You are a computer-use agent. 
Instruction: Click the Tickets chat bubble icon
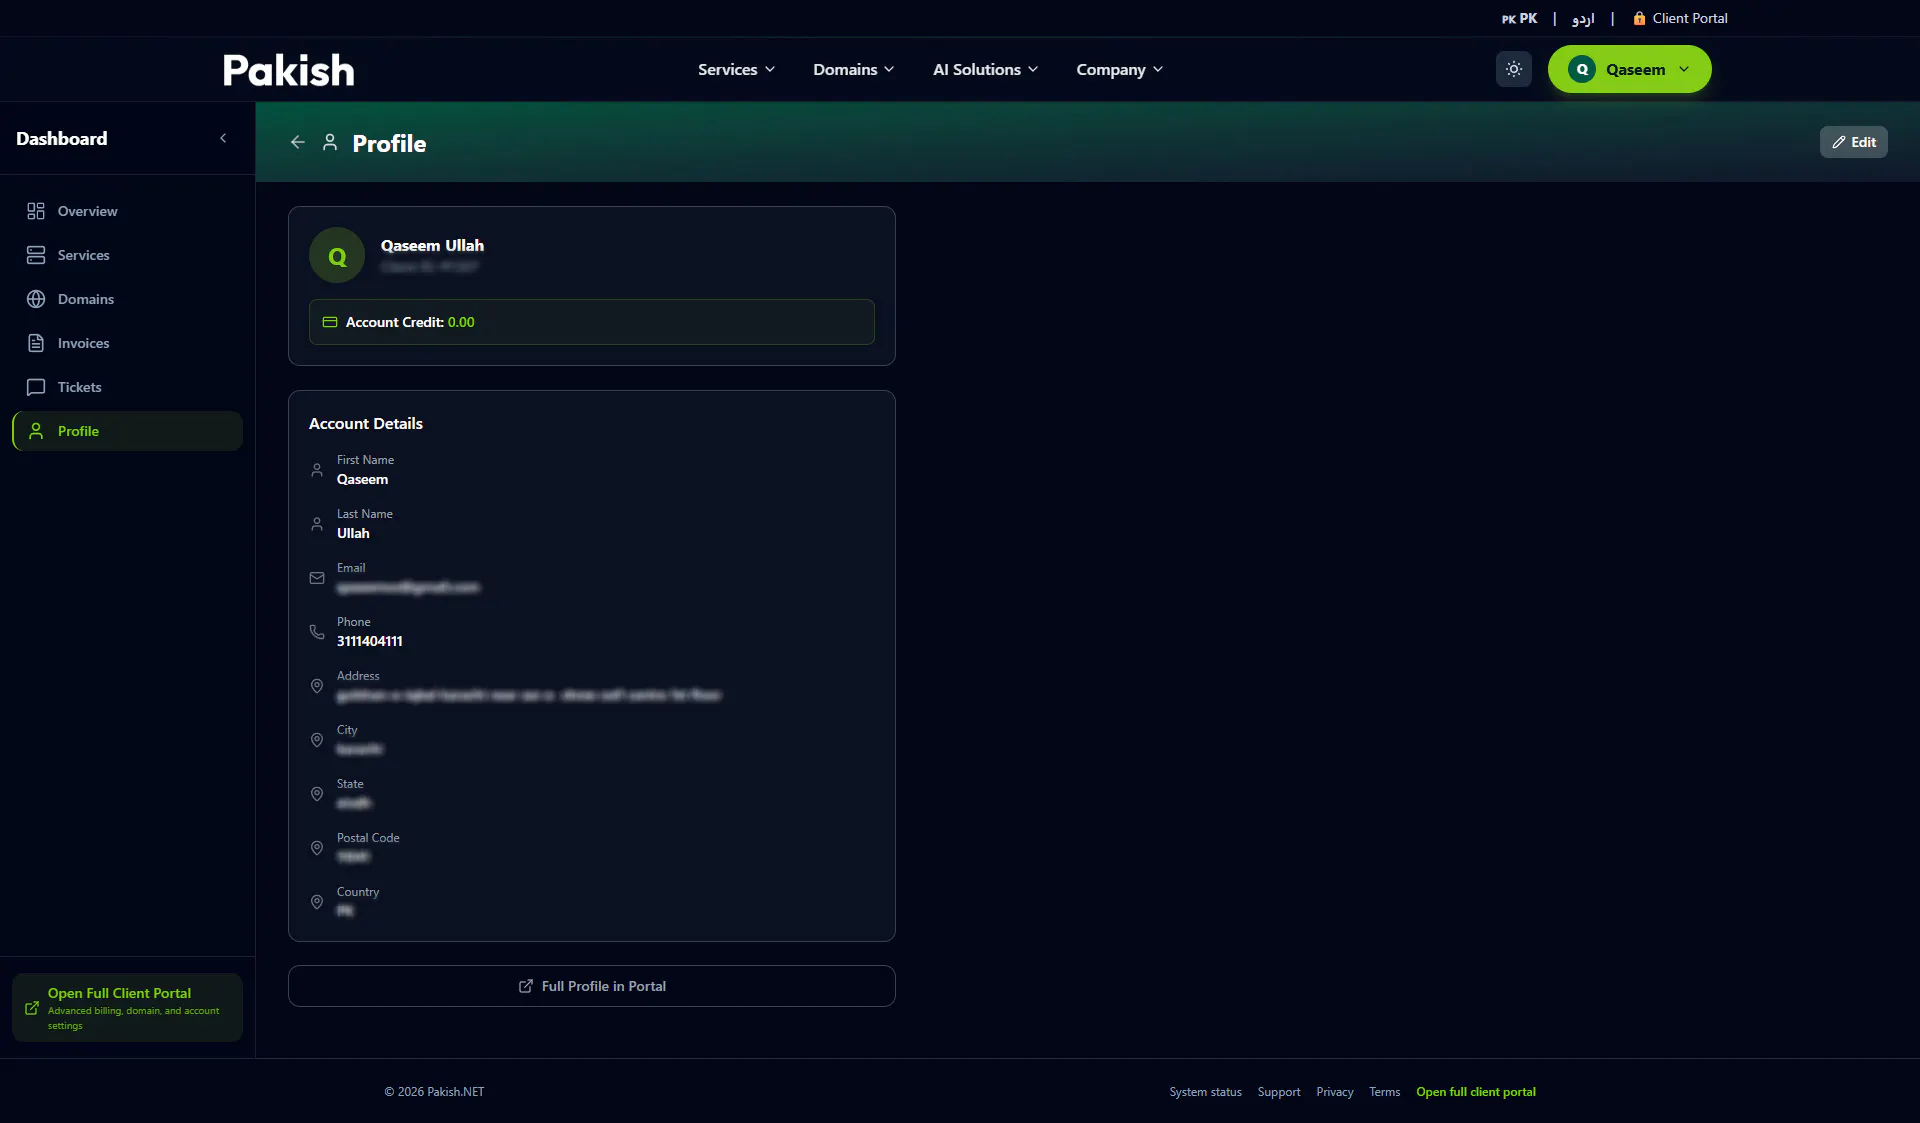tap(36, 387)
